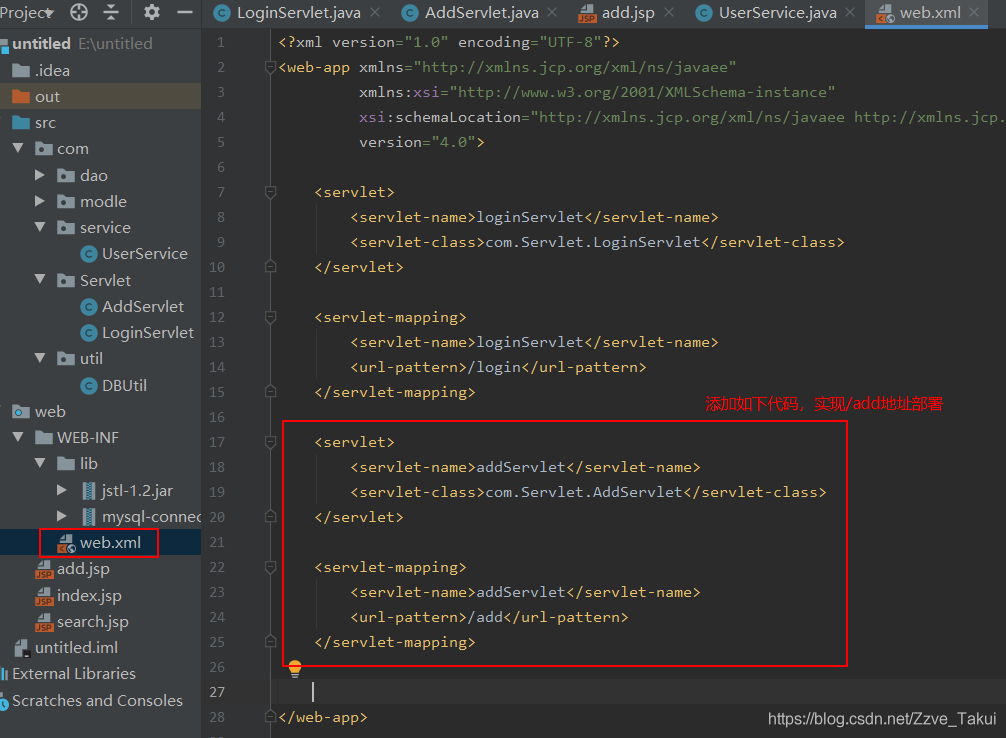Select index.jsp in the project tree
Screen dimensions: 1006x738
(89, 595)
